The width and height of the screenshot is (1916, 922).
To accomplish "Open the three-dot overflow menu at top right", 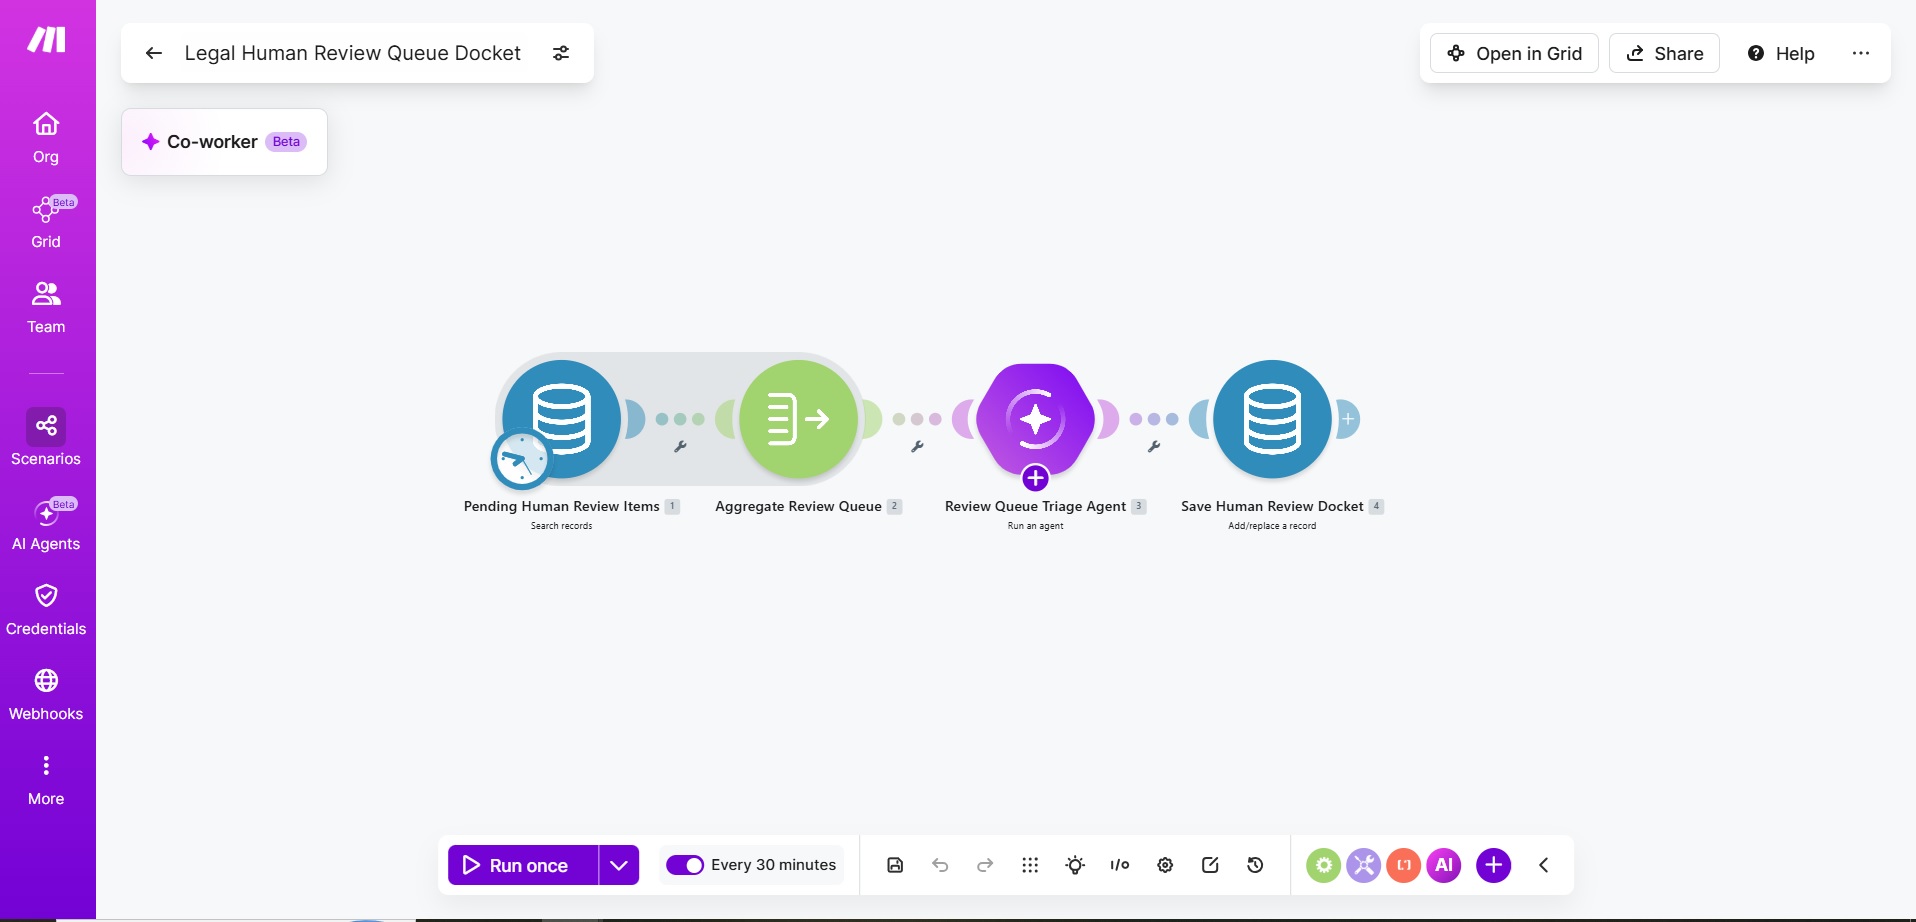I will [x=1860, y=53].
